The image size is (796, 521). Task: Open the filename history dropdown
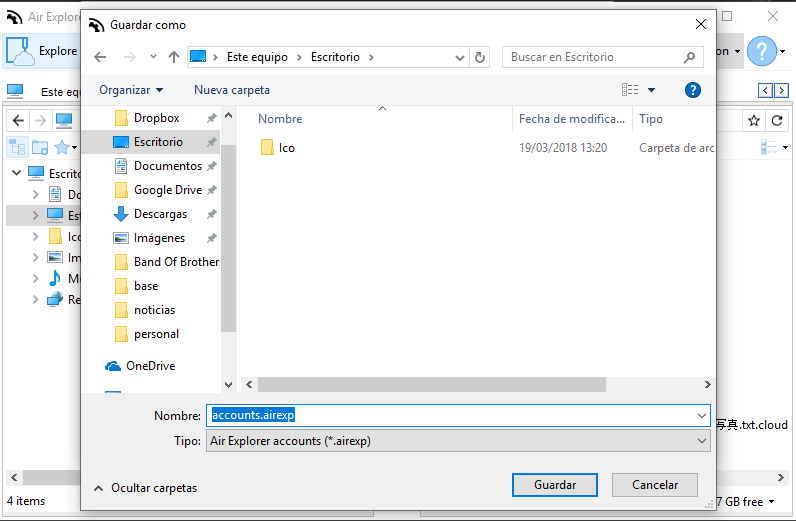click(702, 416)
